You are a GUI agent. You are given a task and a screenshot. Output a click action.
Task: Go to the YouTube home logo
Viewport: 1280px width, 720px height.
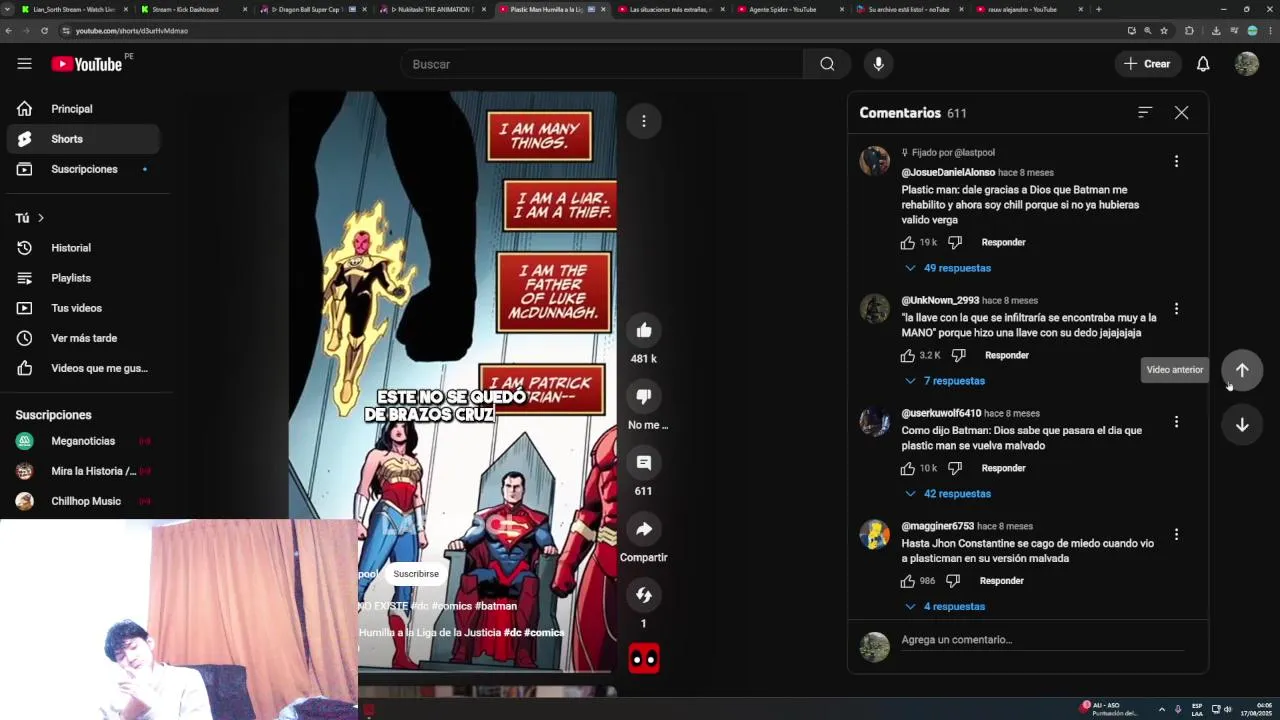[86, 64]
